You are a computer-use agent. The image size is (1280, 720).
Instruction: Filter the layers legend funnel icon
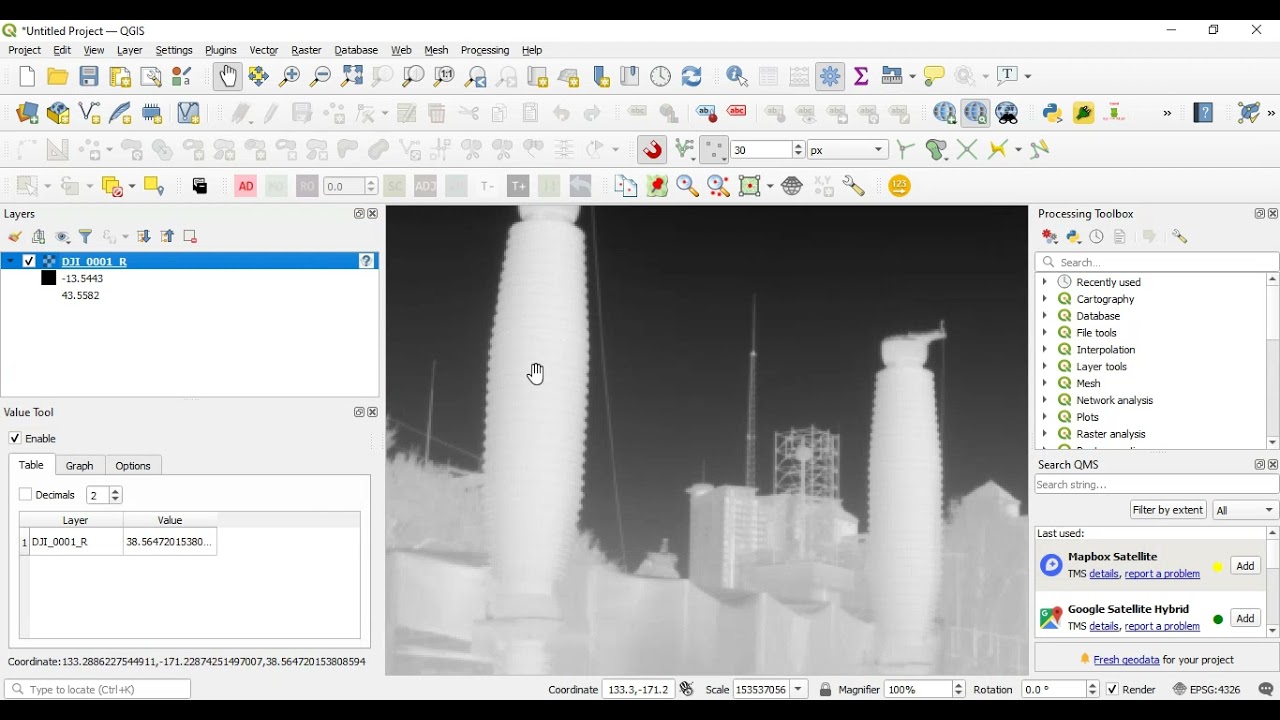tap(87, 237)
